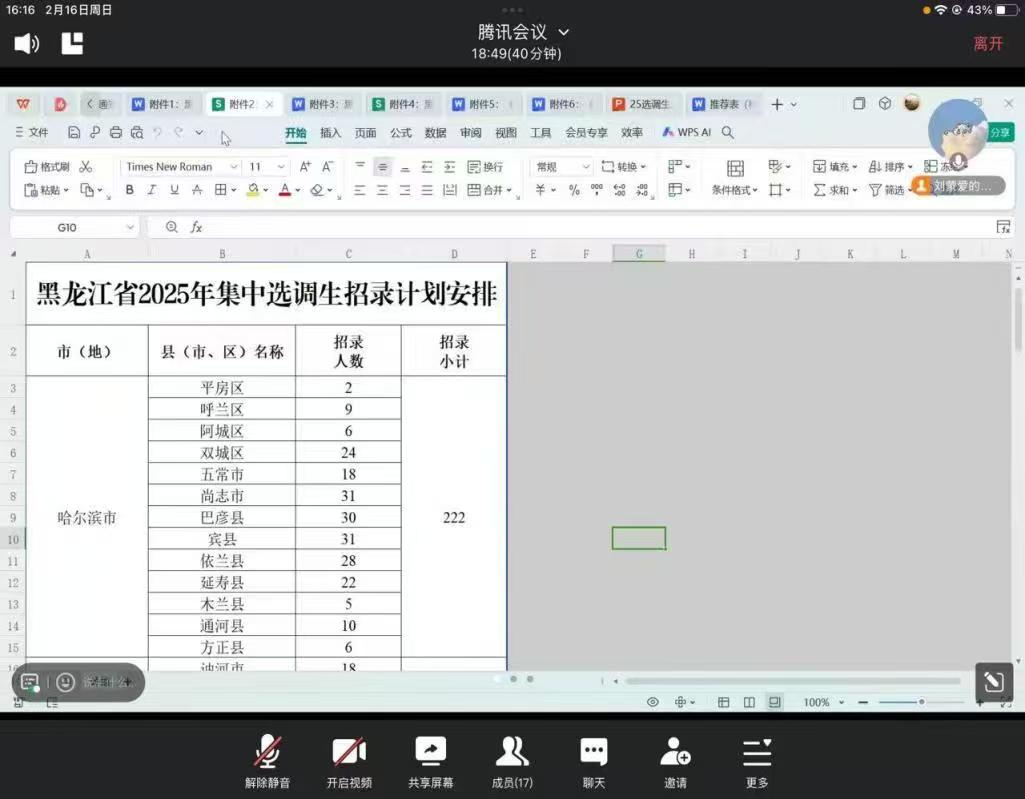Leave the meeting with 离开

pos(988,43)
